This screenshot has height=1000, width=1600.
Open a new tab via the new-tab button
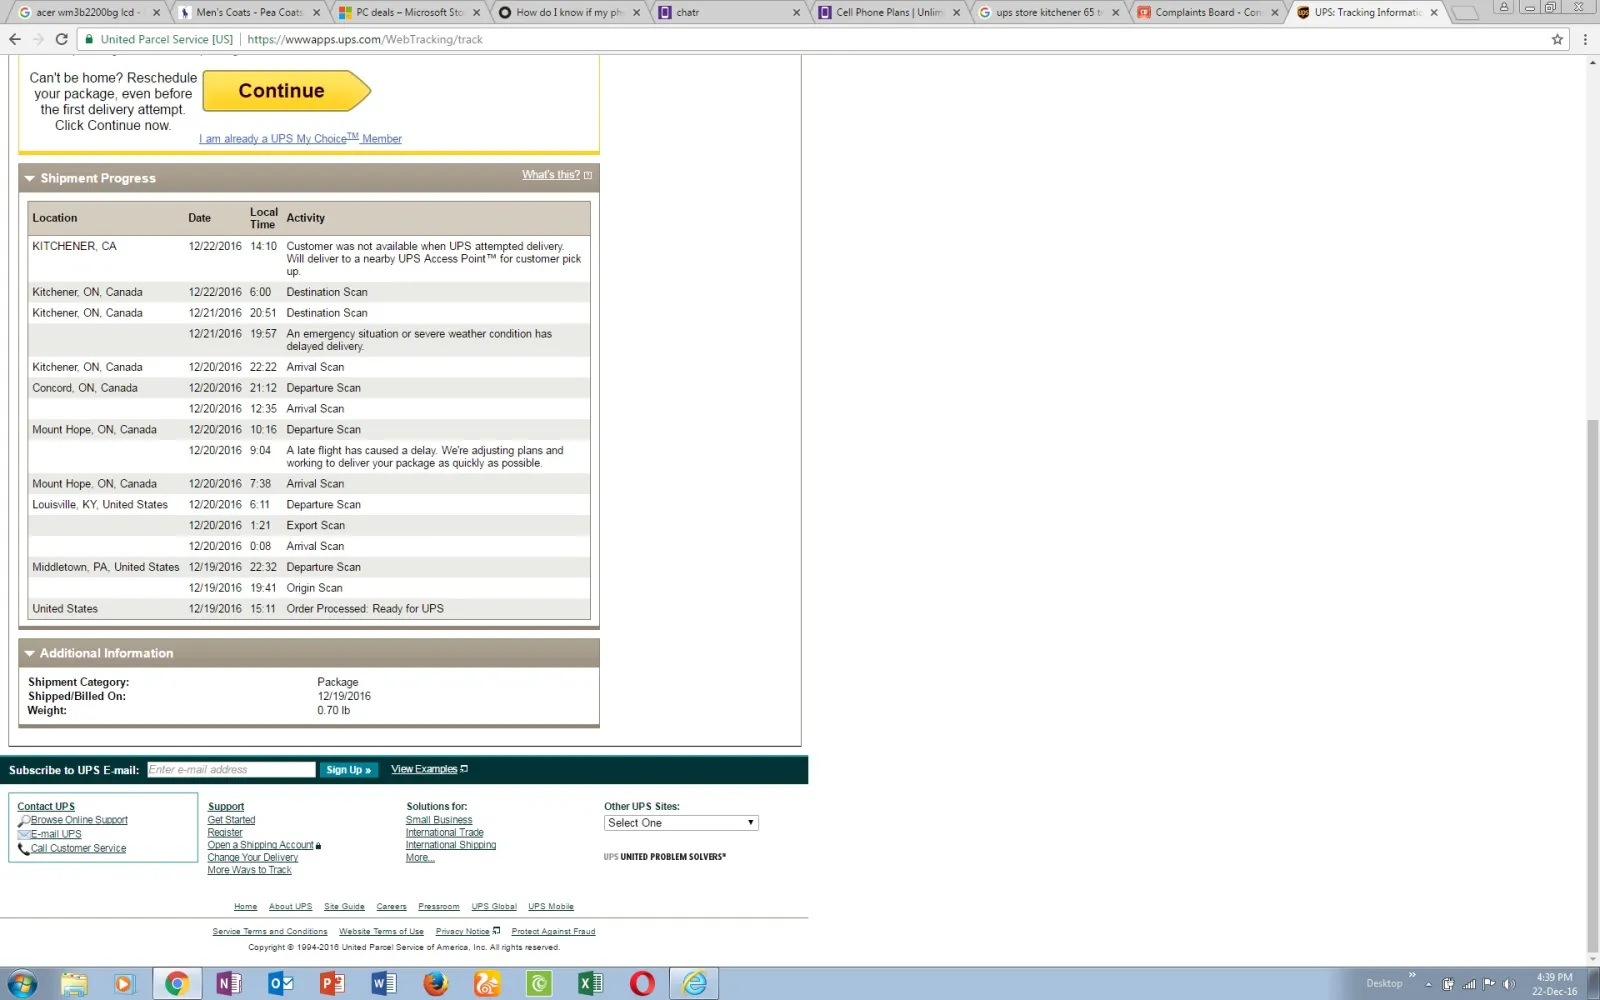click(1465, 12)
